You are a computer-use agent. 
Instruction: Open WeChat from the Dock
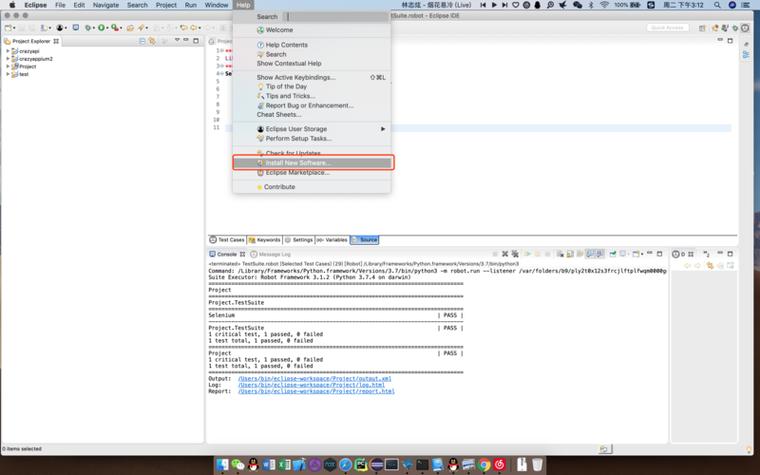(x=238, y=465)
